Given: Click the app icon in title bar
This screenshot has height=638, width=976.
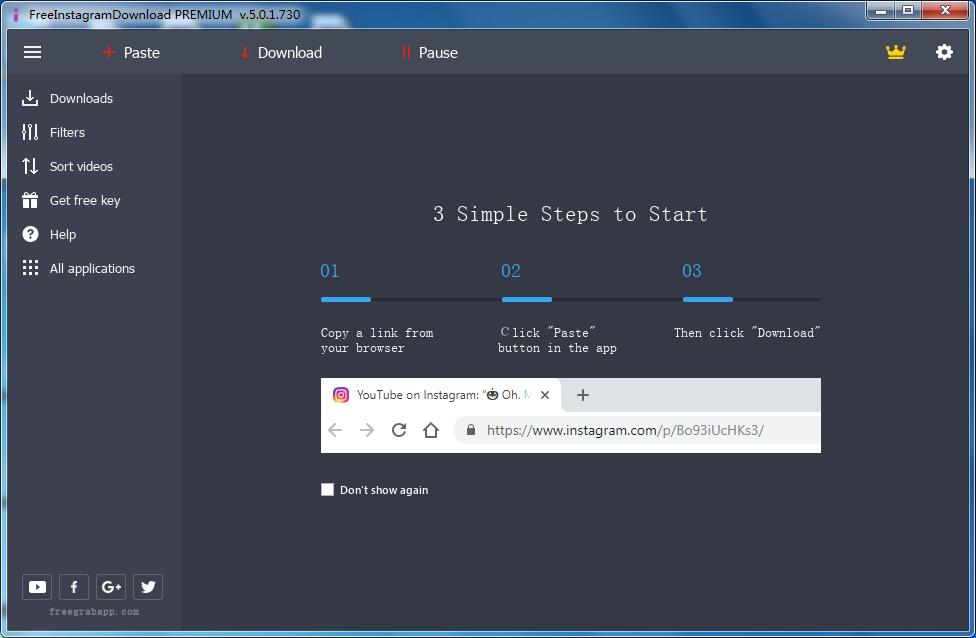Looking at the screenshot, I should click(x=16, y=14).
